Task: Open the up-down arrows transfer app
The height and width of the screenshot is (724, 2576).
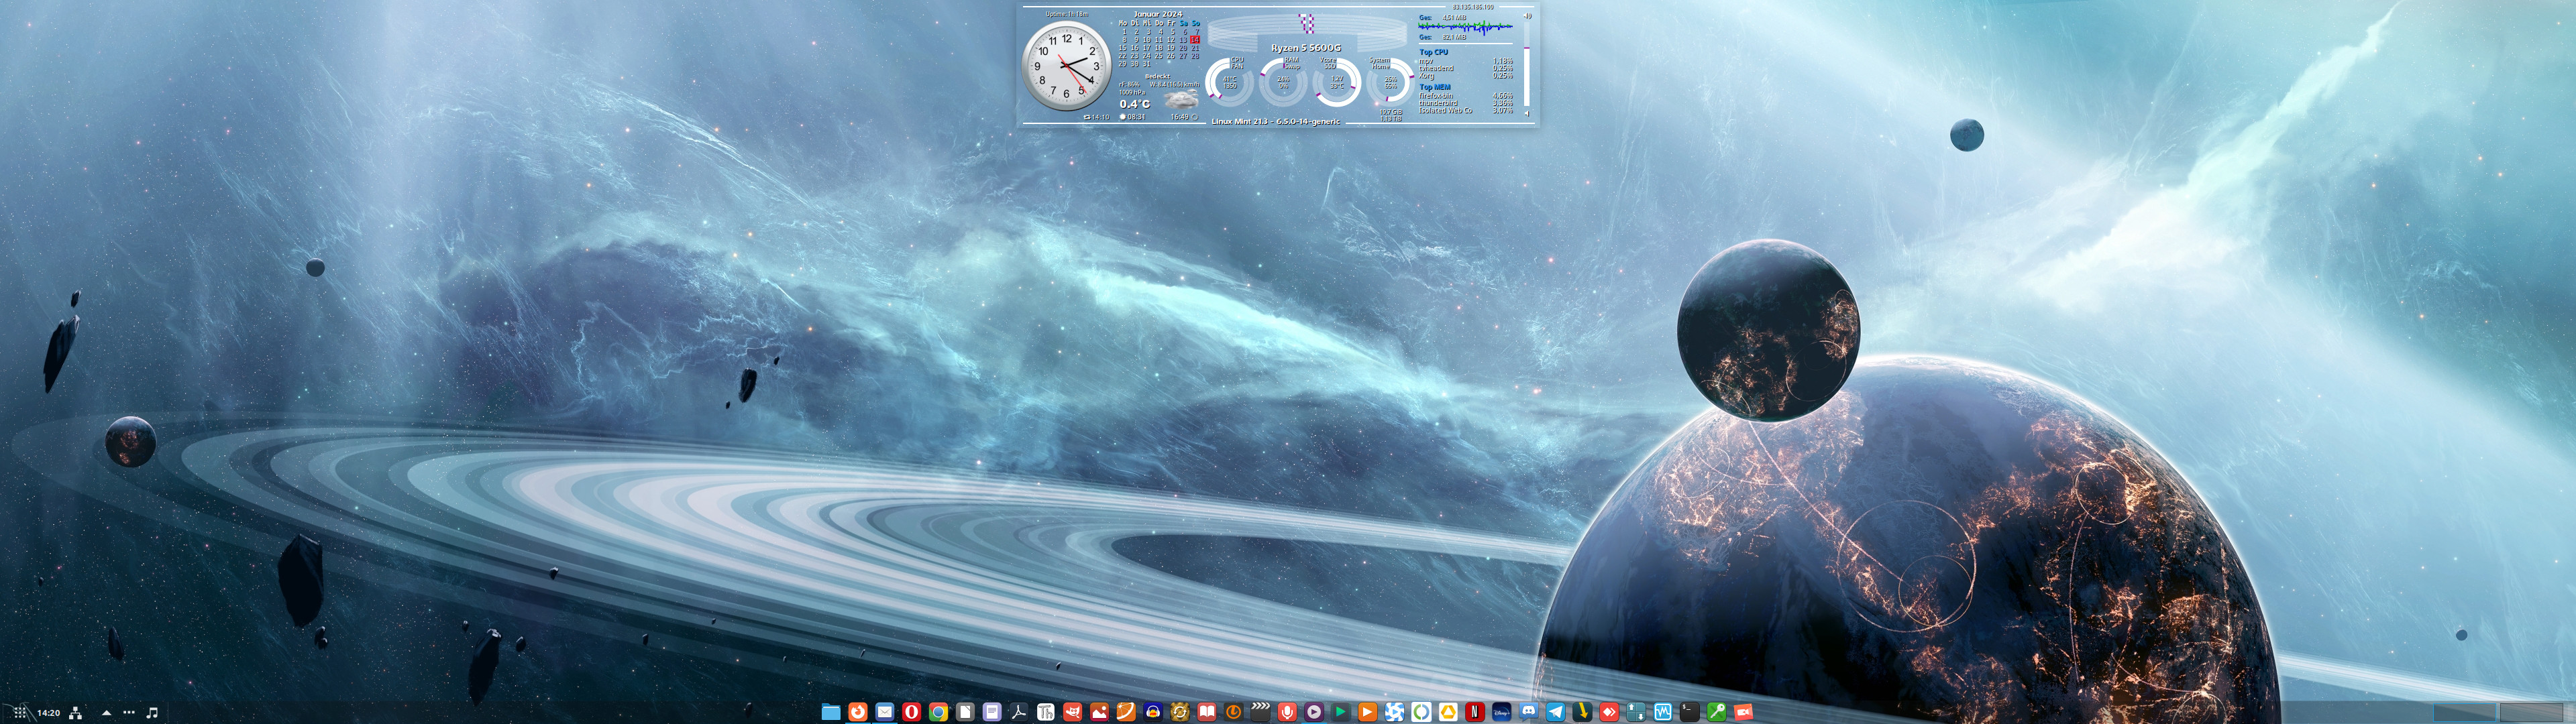Action: (x=1636, y=712)
